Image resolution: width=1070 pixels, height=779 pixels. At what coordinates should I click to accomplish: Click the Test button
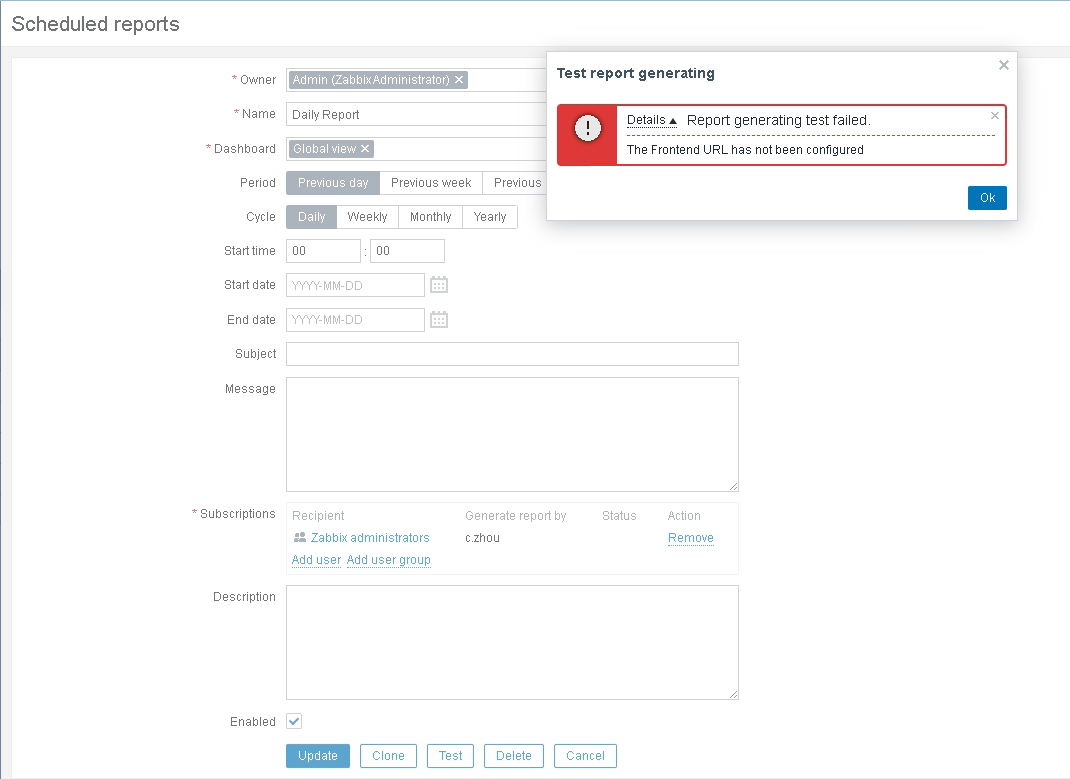tap(450, 756)
